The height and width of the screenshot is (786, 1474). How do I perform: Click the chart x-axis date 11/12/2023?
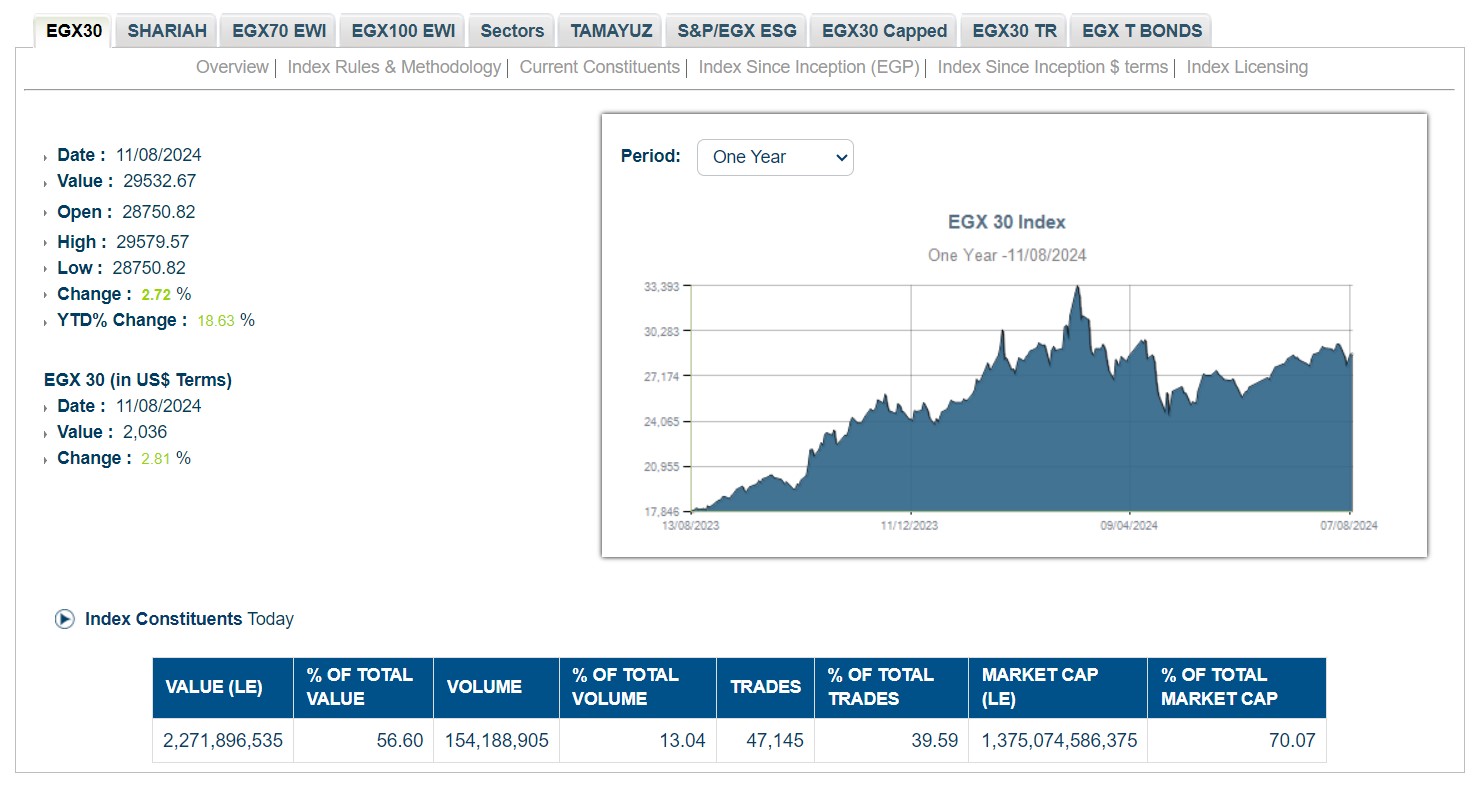(909, 525)
